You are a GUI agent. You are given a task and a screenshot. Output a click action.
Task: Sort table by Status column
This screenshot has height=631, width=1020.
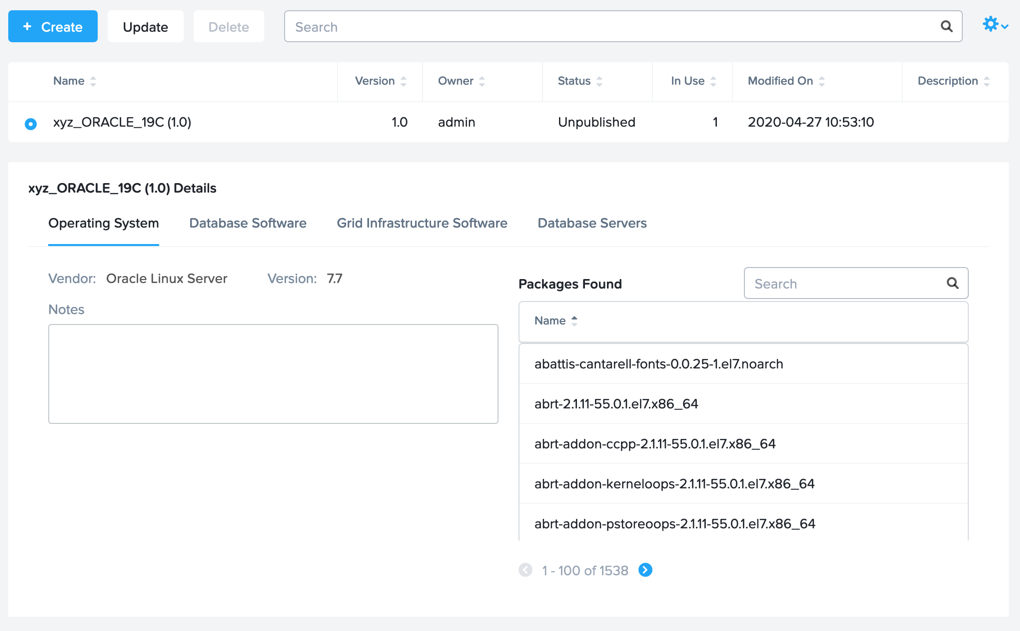point(580,81)
